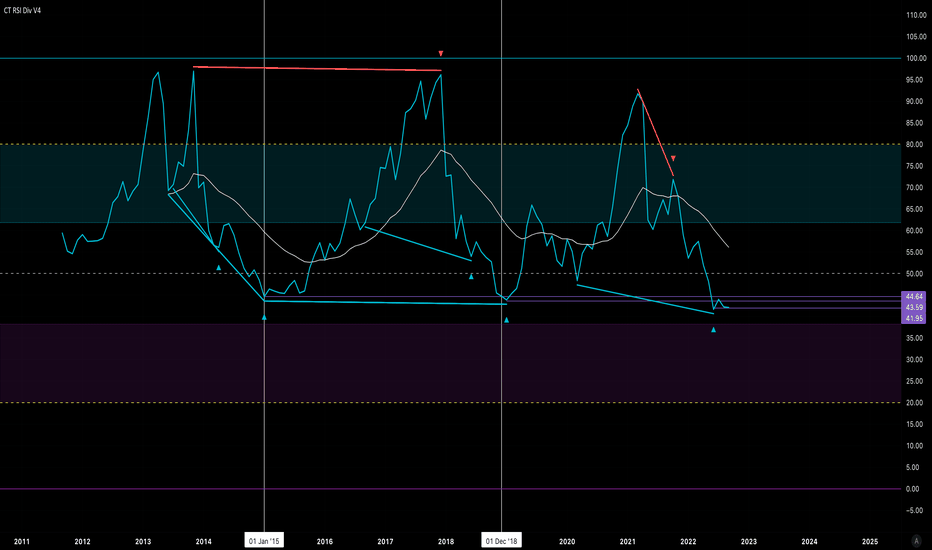
Task: Select the cyan trendline sloping down from 2020 to 2022
Action: [x=645, y=299]
